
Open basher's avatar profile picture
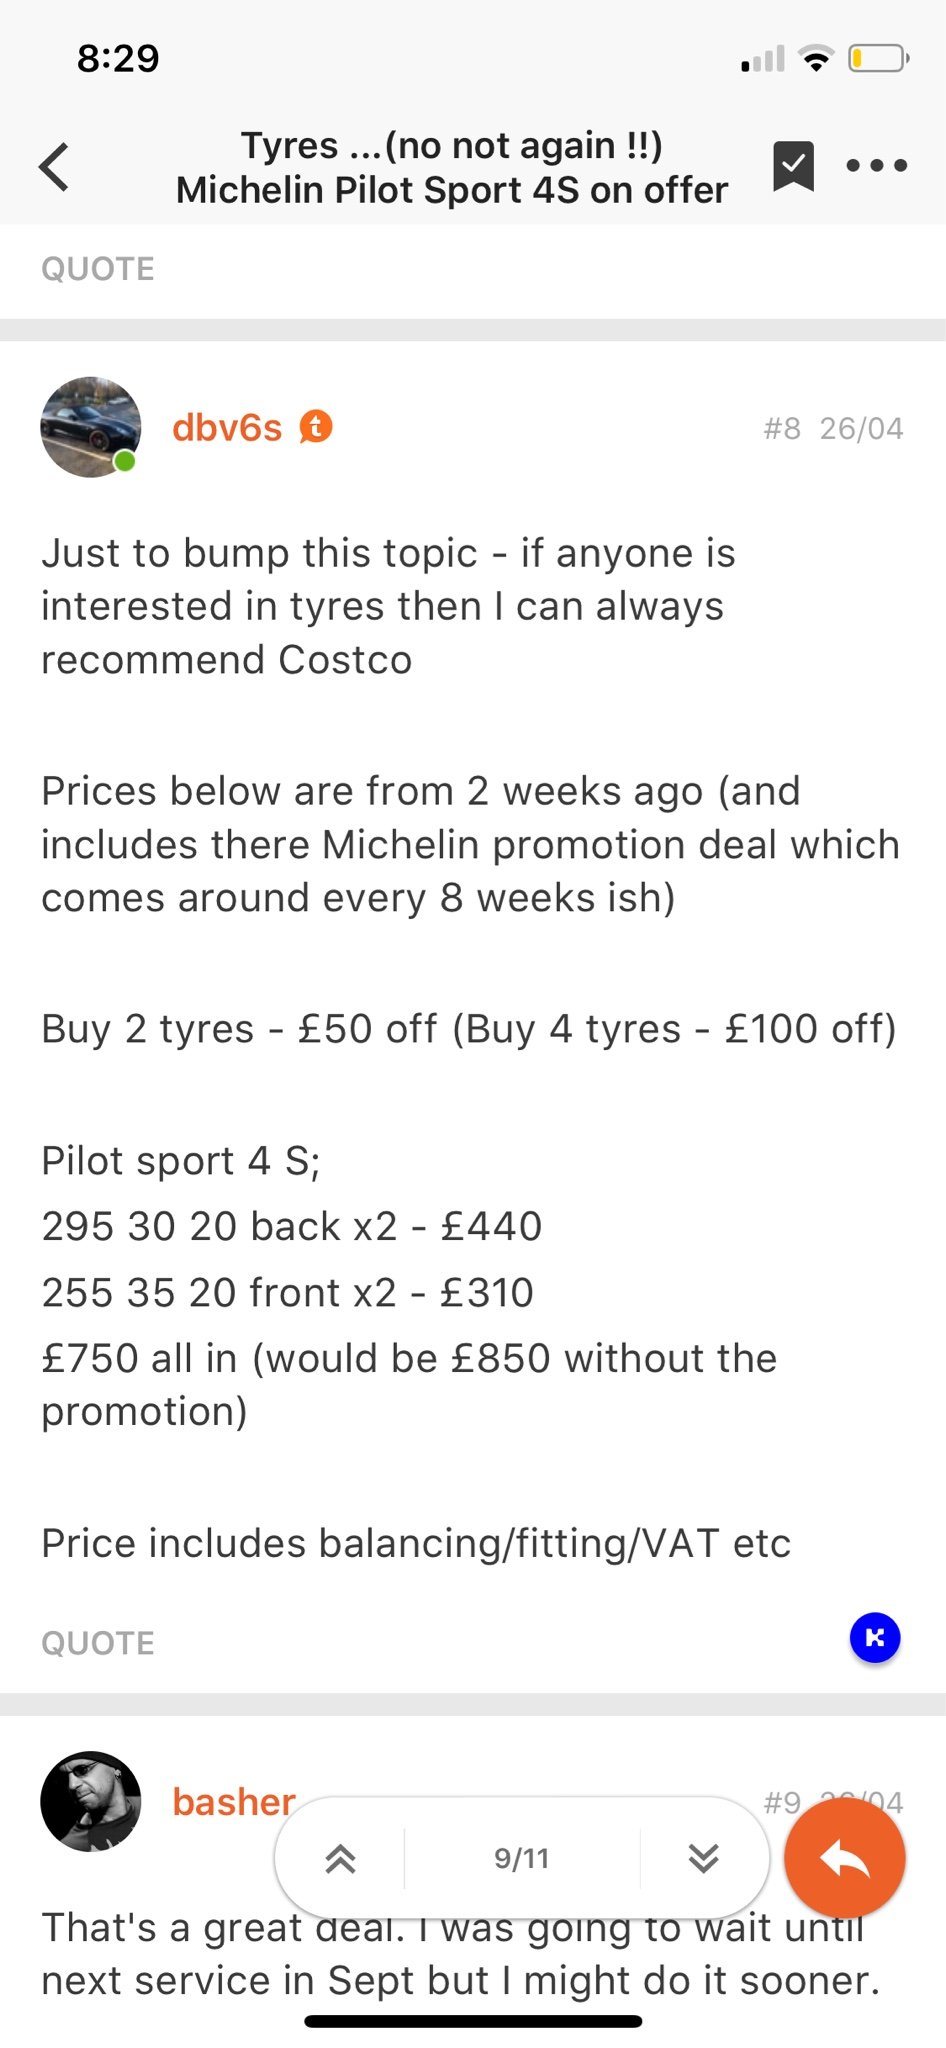(90, 1801)
